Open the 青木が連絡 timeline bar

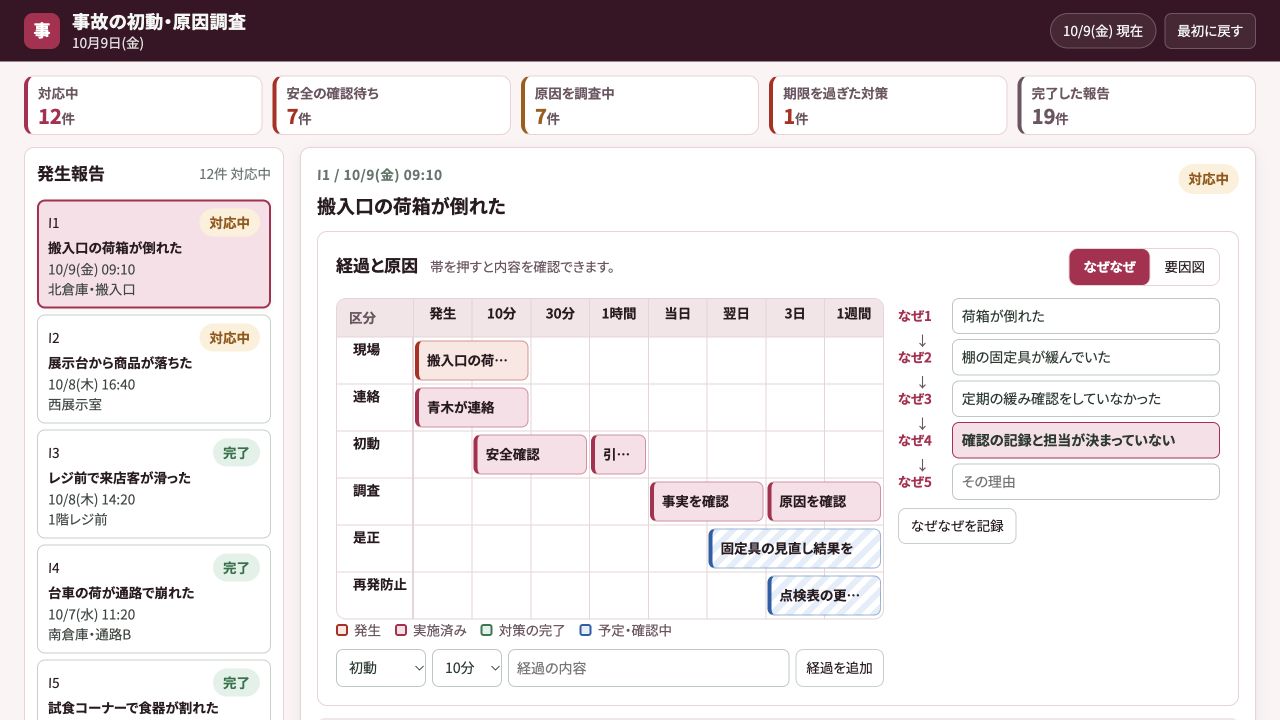tap(472, 408)
